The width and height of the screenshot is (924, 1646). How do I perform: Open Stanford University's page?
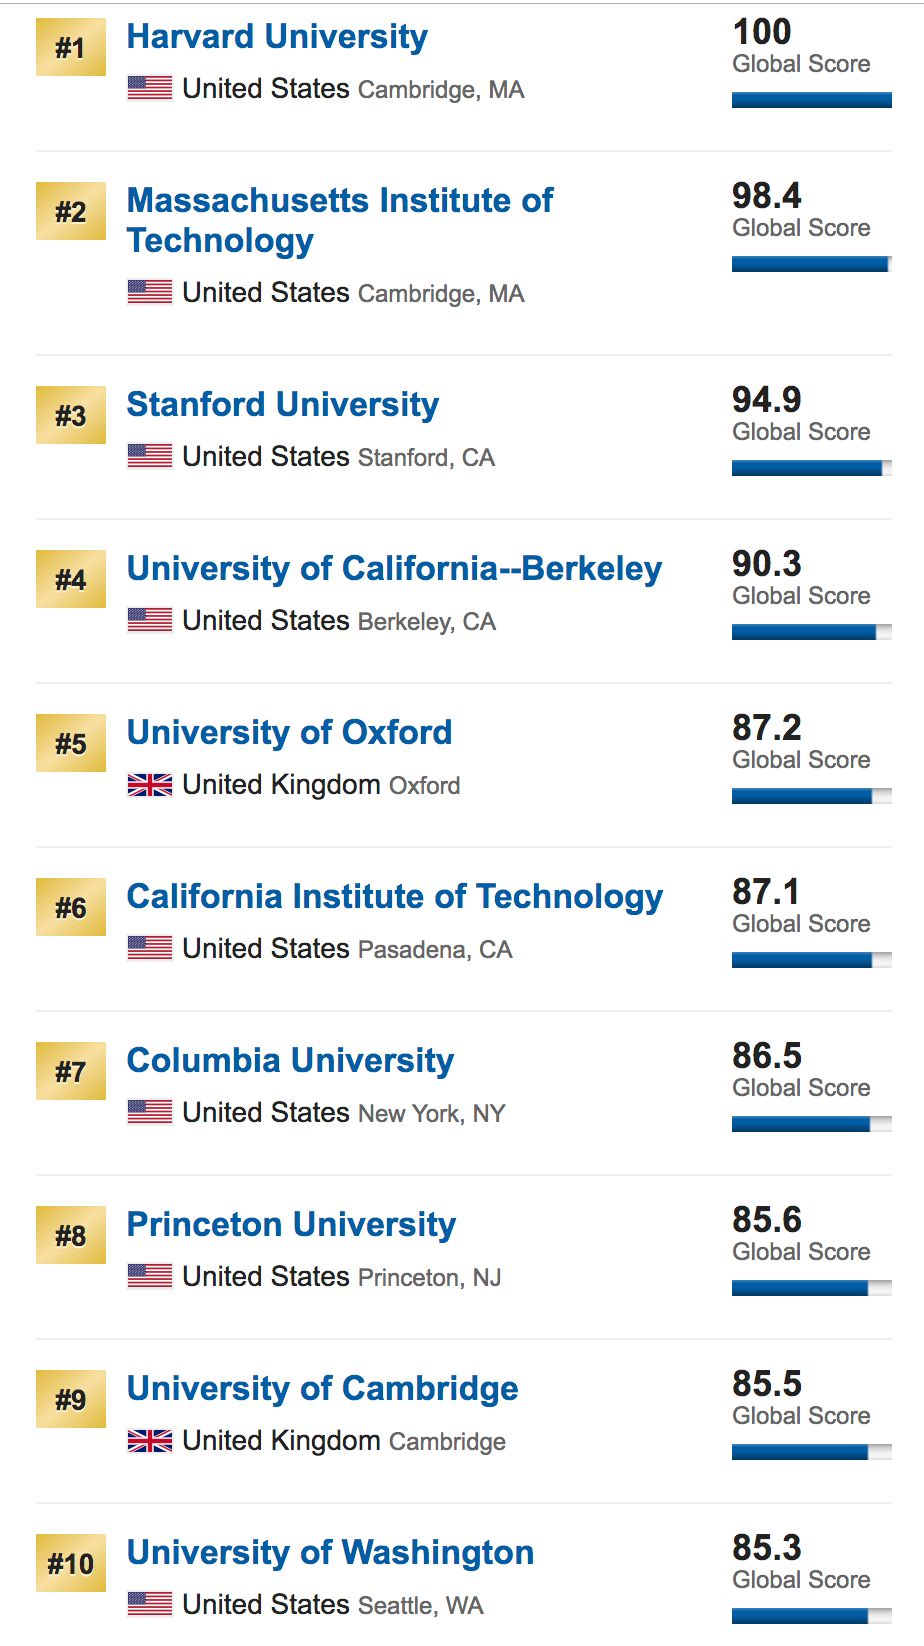click(282, 405)
